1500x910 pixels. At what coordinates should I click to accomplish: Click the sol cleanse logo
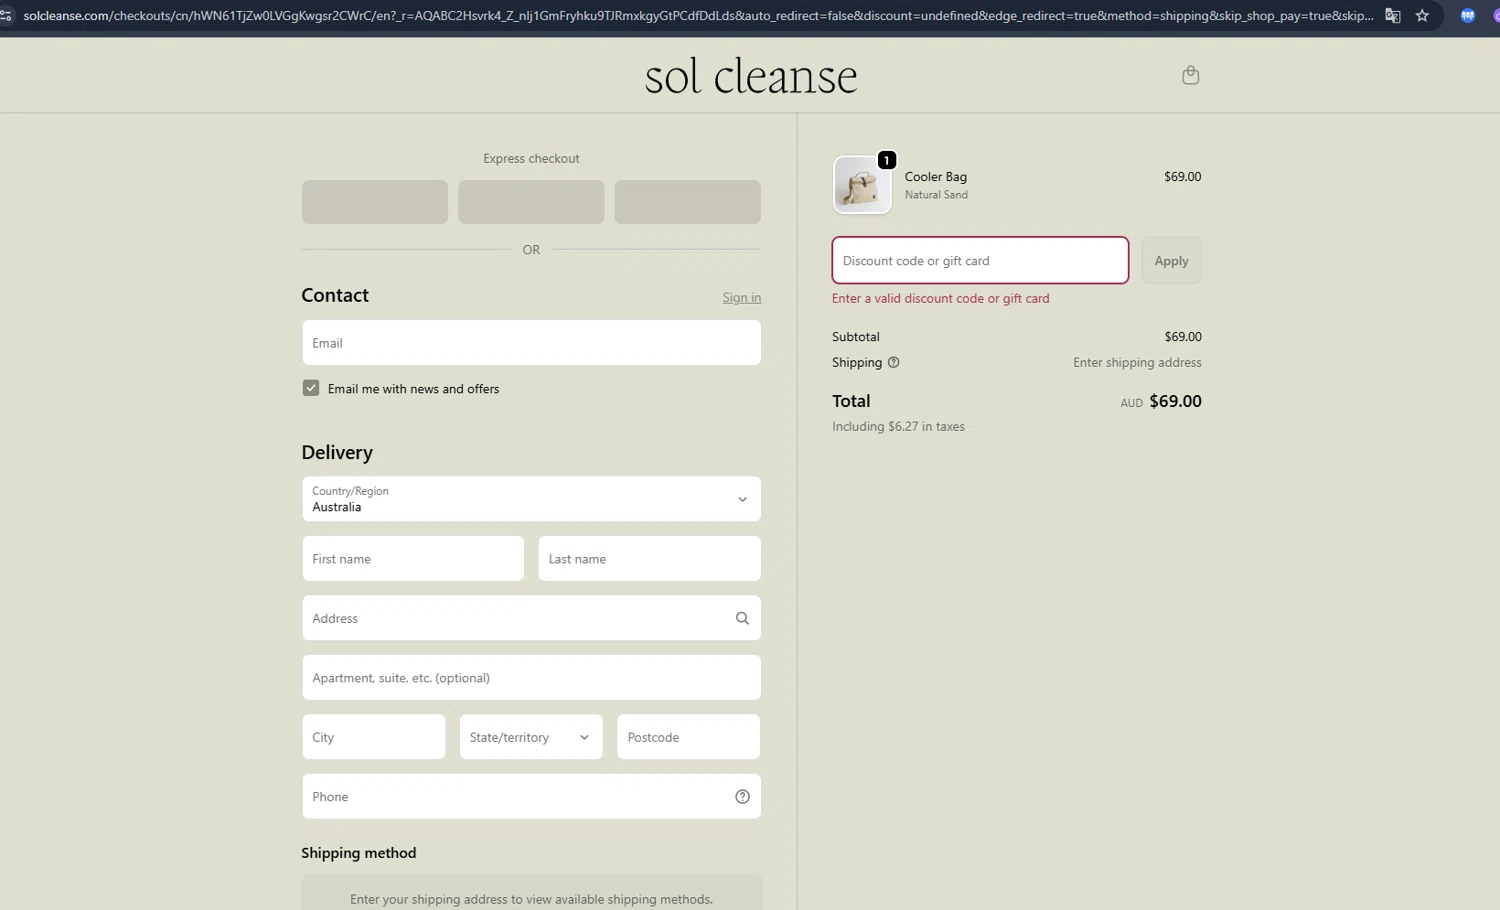751,76
